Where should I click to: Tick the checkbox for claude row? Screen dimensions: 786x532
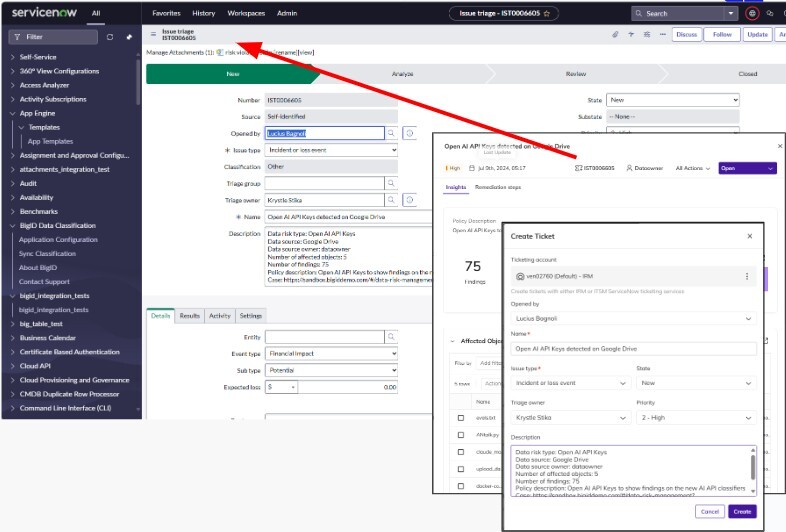461,452
